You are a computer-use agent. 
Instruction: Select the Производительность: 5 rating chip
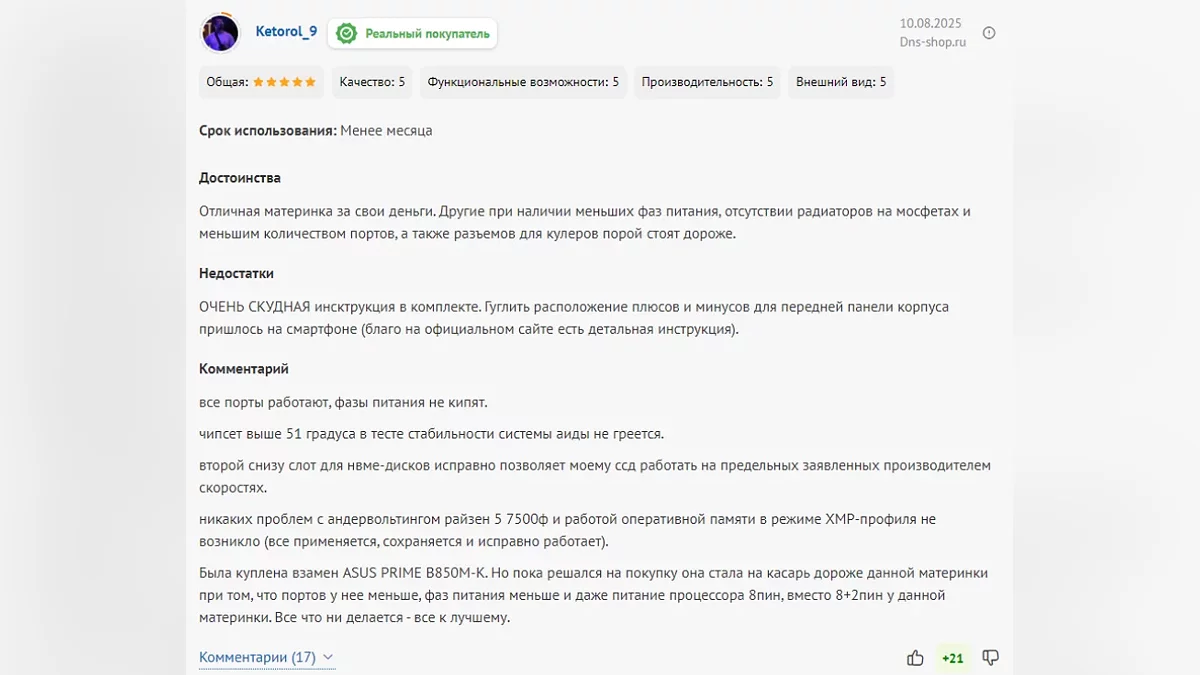coord(707,82)
